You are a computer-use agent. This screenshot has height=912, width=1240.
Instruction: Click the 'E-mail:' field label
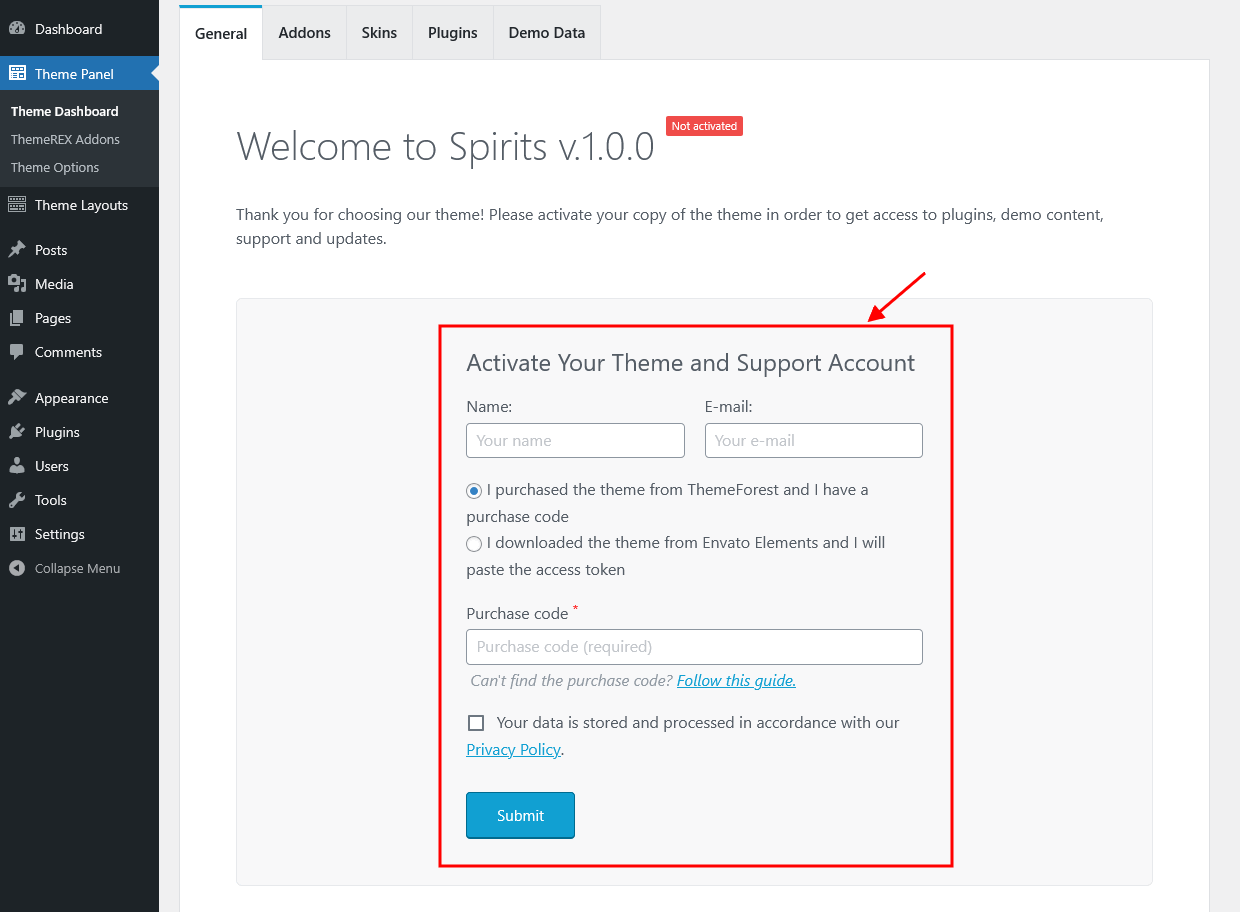[728, 407]
